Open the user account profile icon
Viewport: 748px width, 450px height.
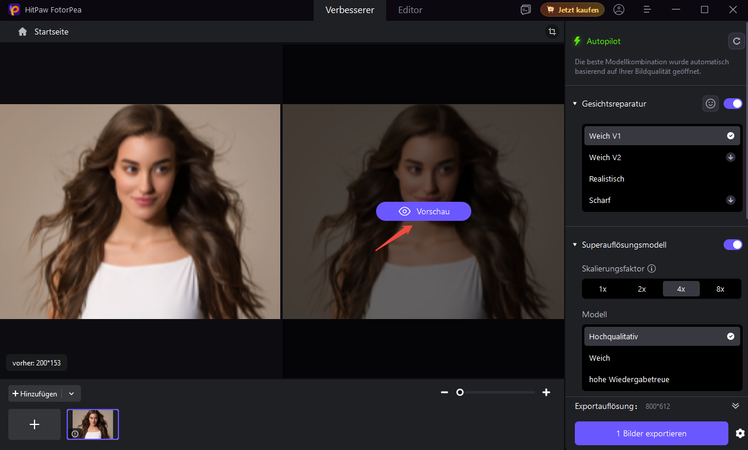pos(619,10)
